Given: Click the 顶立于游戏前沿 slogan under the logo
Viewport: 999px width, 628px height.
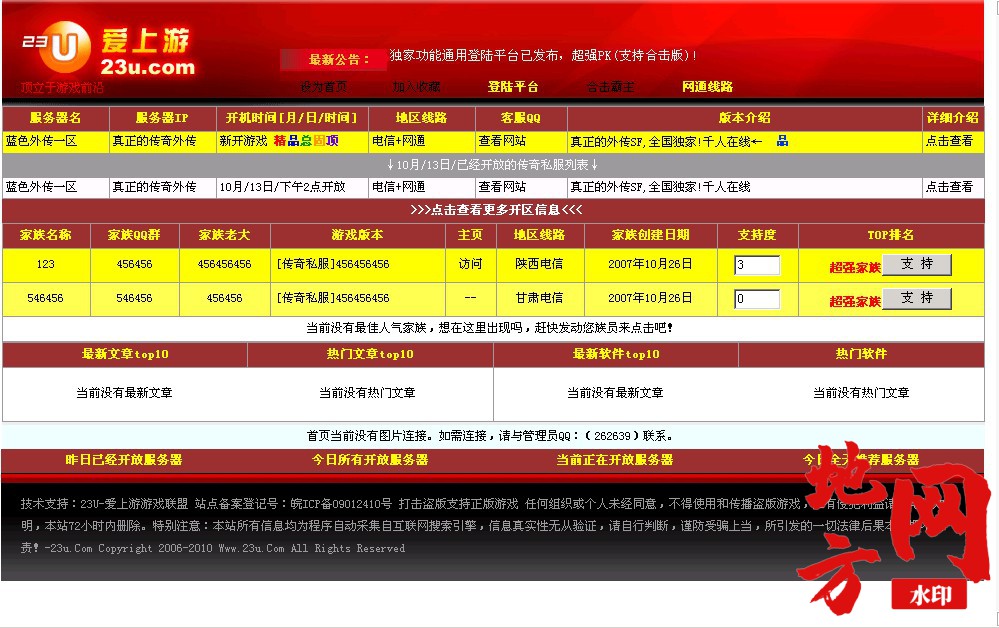Looking at the screenshot, I should 62,87.
